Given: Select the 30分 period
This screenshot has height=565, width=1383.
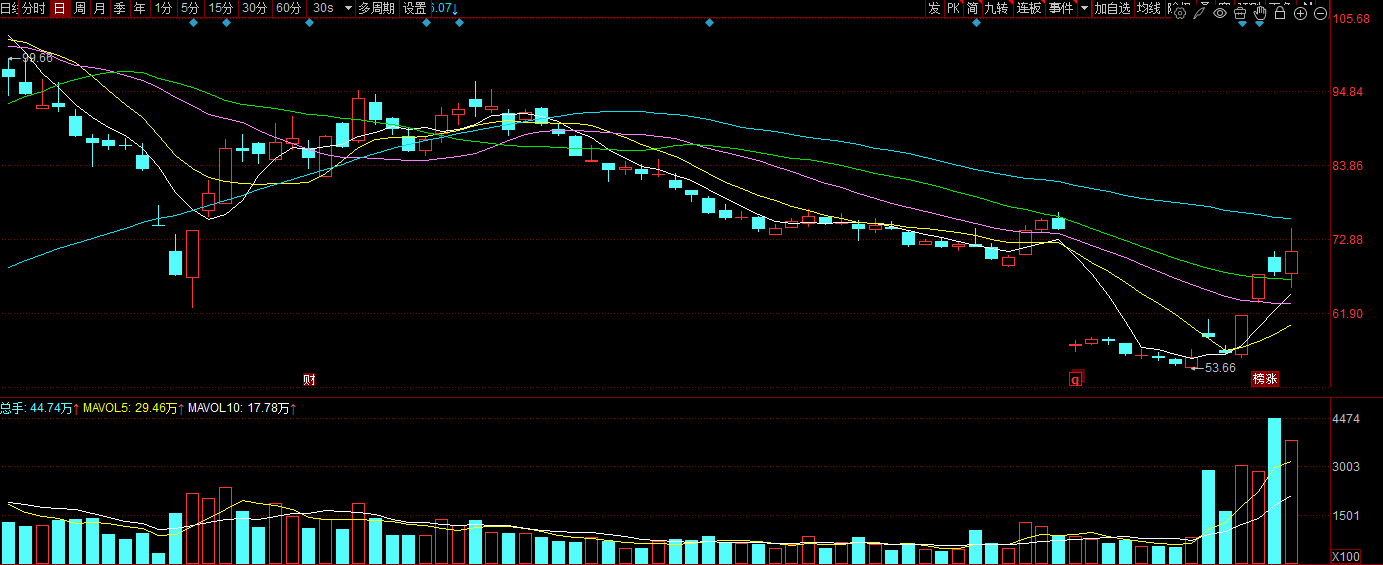Looking at the screenshot, I should 254,8.
